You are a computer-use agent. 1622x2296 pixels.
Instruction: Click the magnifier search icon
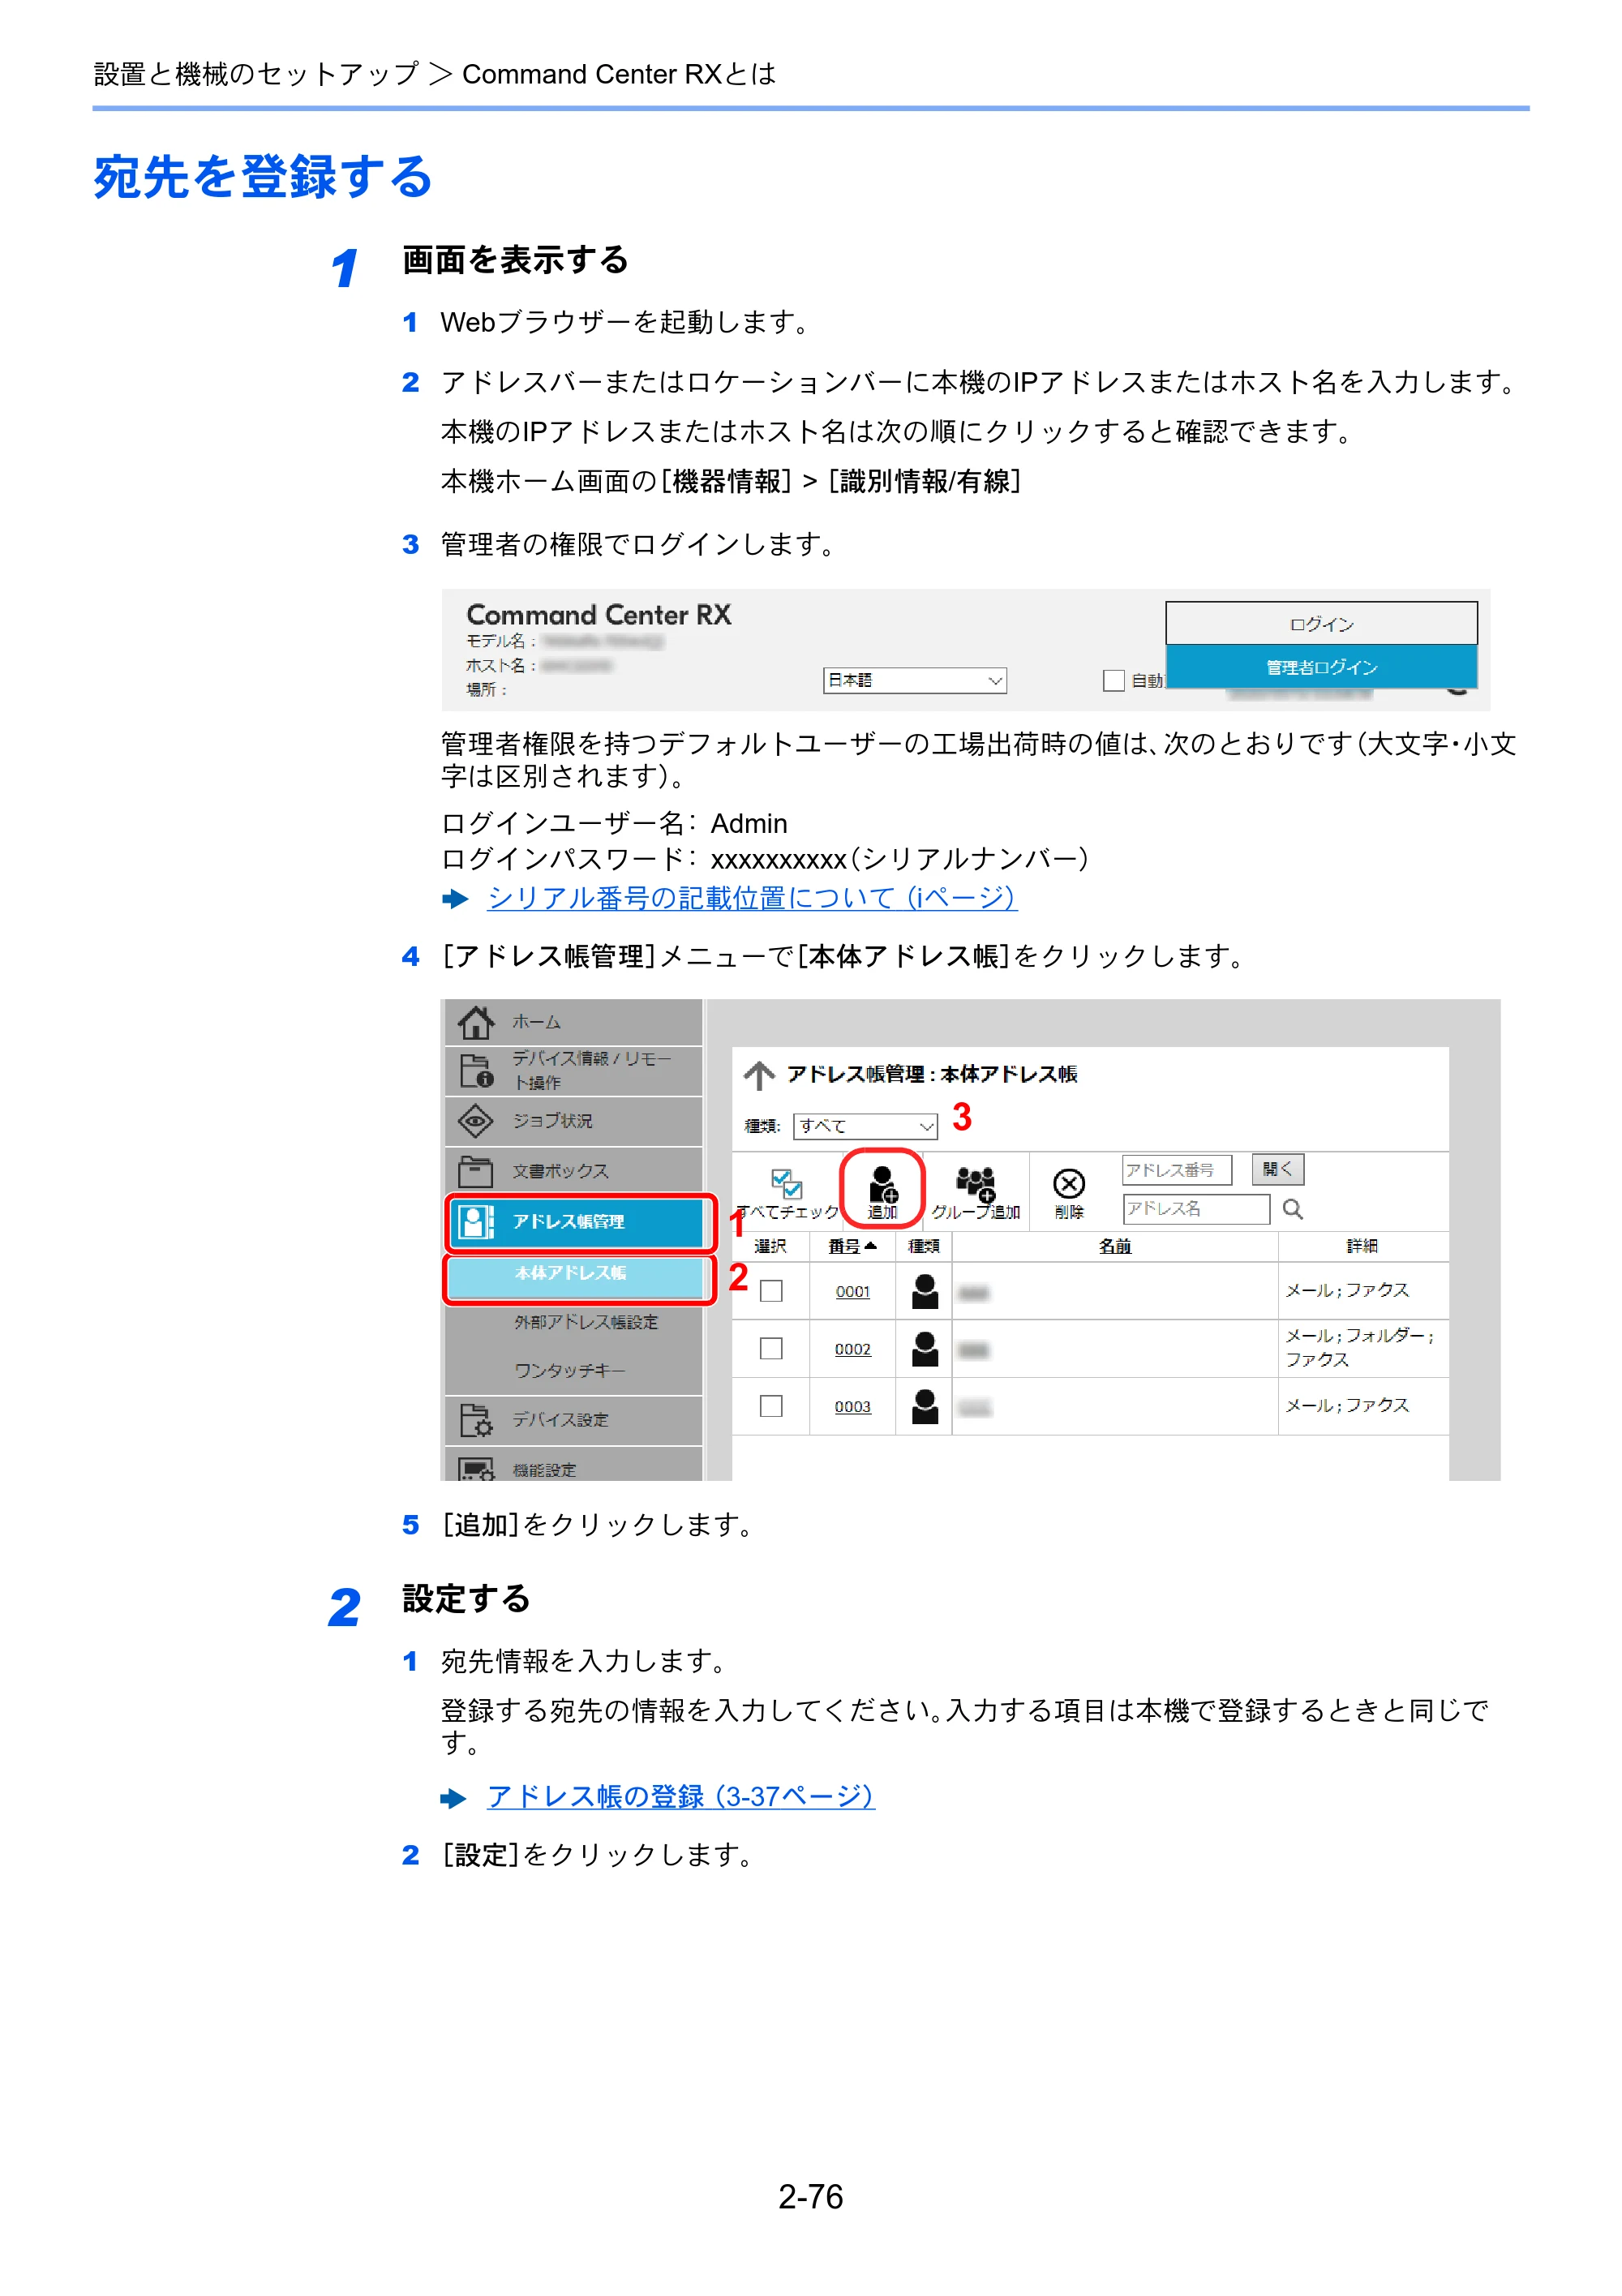click(1293, 1210)
